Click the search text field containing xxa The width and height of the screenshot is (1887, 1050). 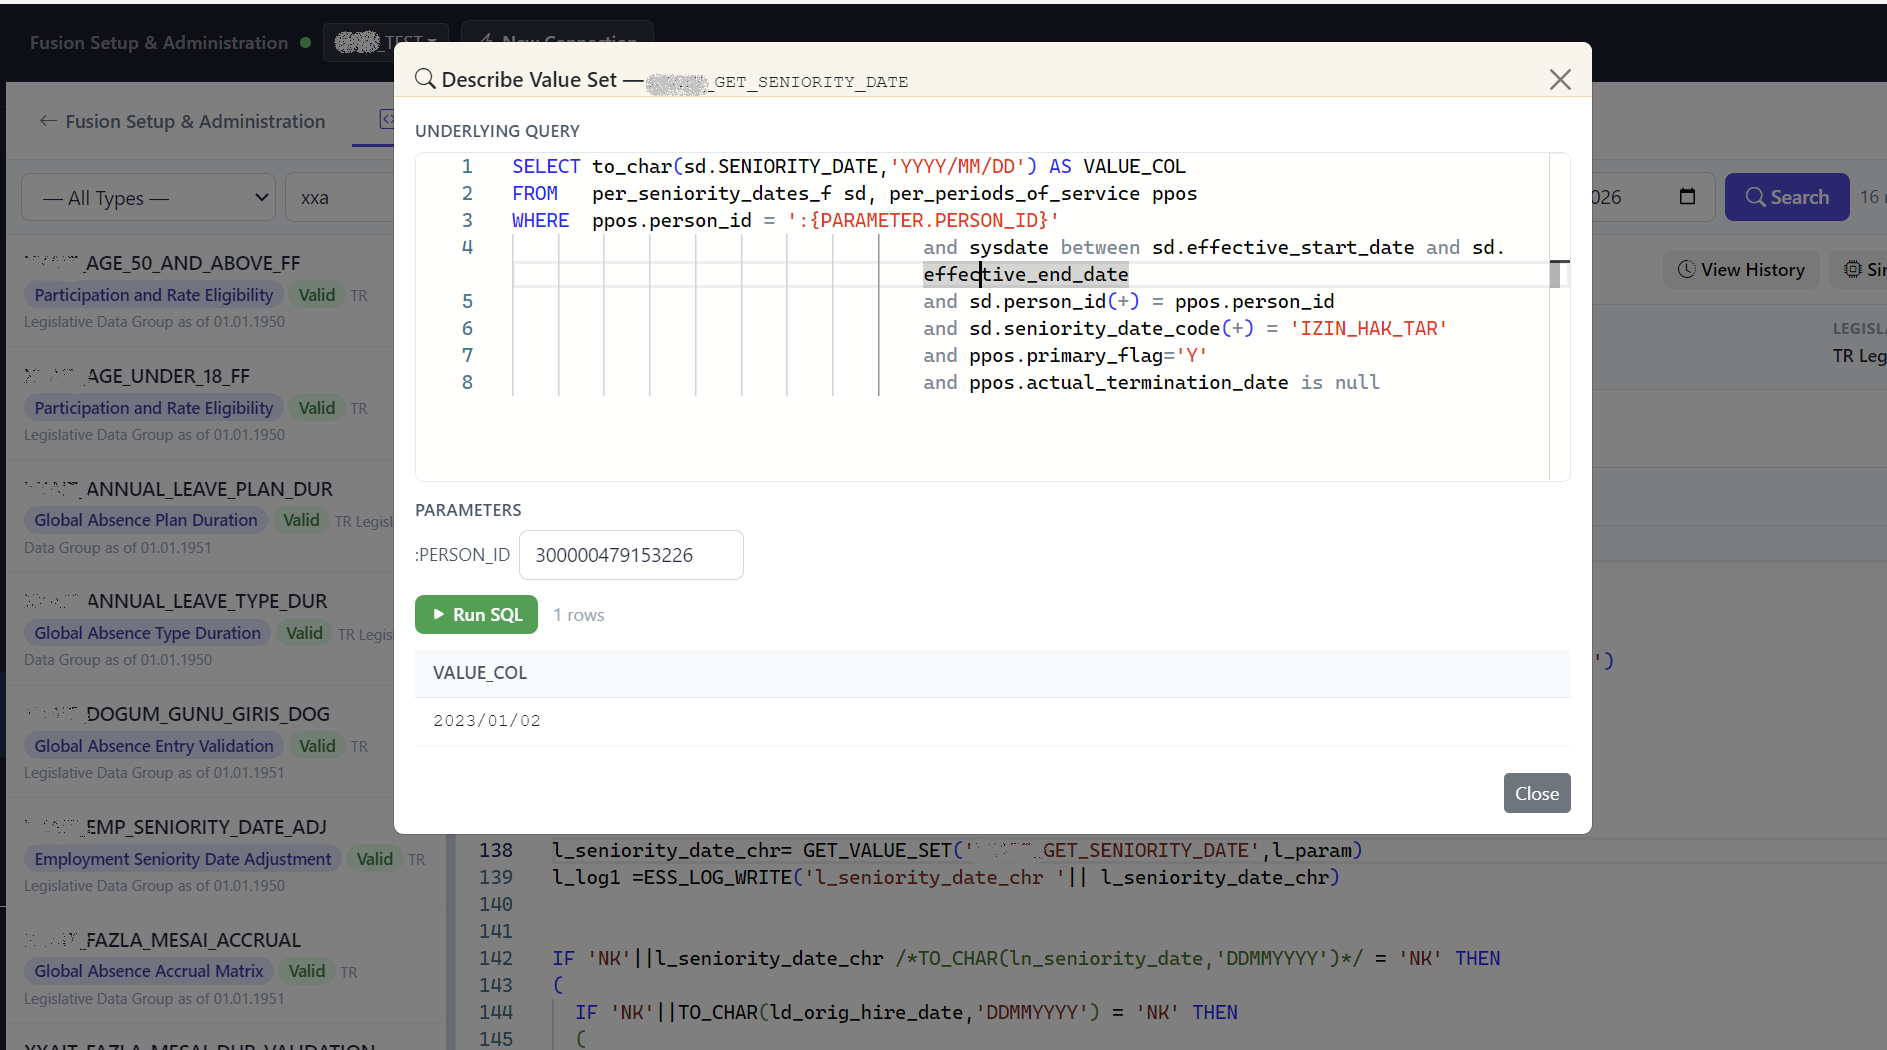pos(340,198)
